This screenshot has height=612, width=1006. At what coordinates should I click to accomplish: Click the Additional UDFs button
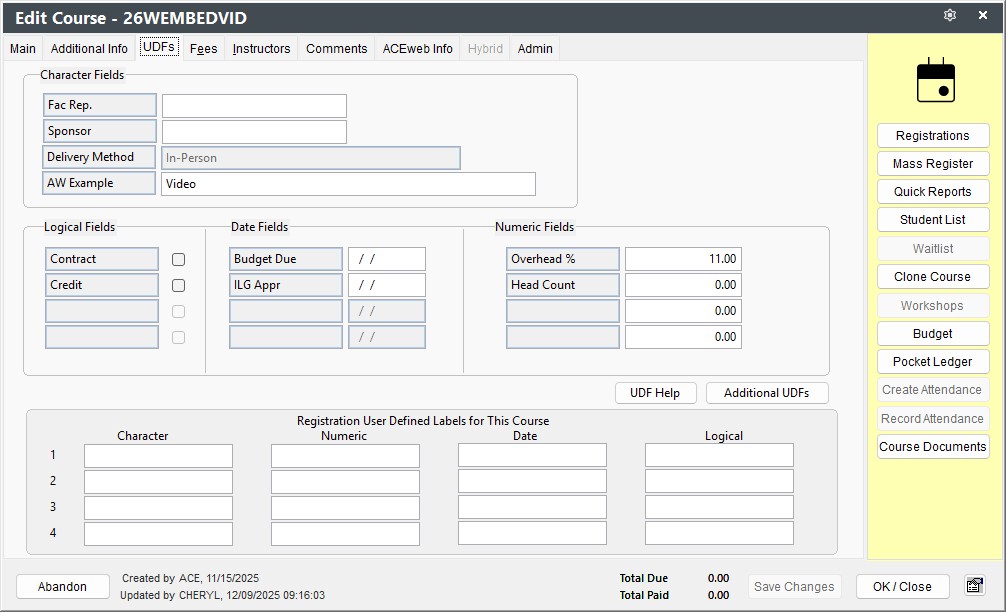[767, 393]
